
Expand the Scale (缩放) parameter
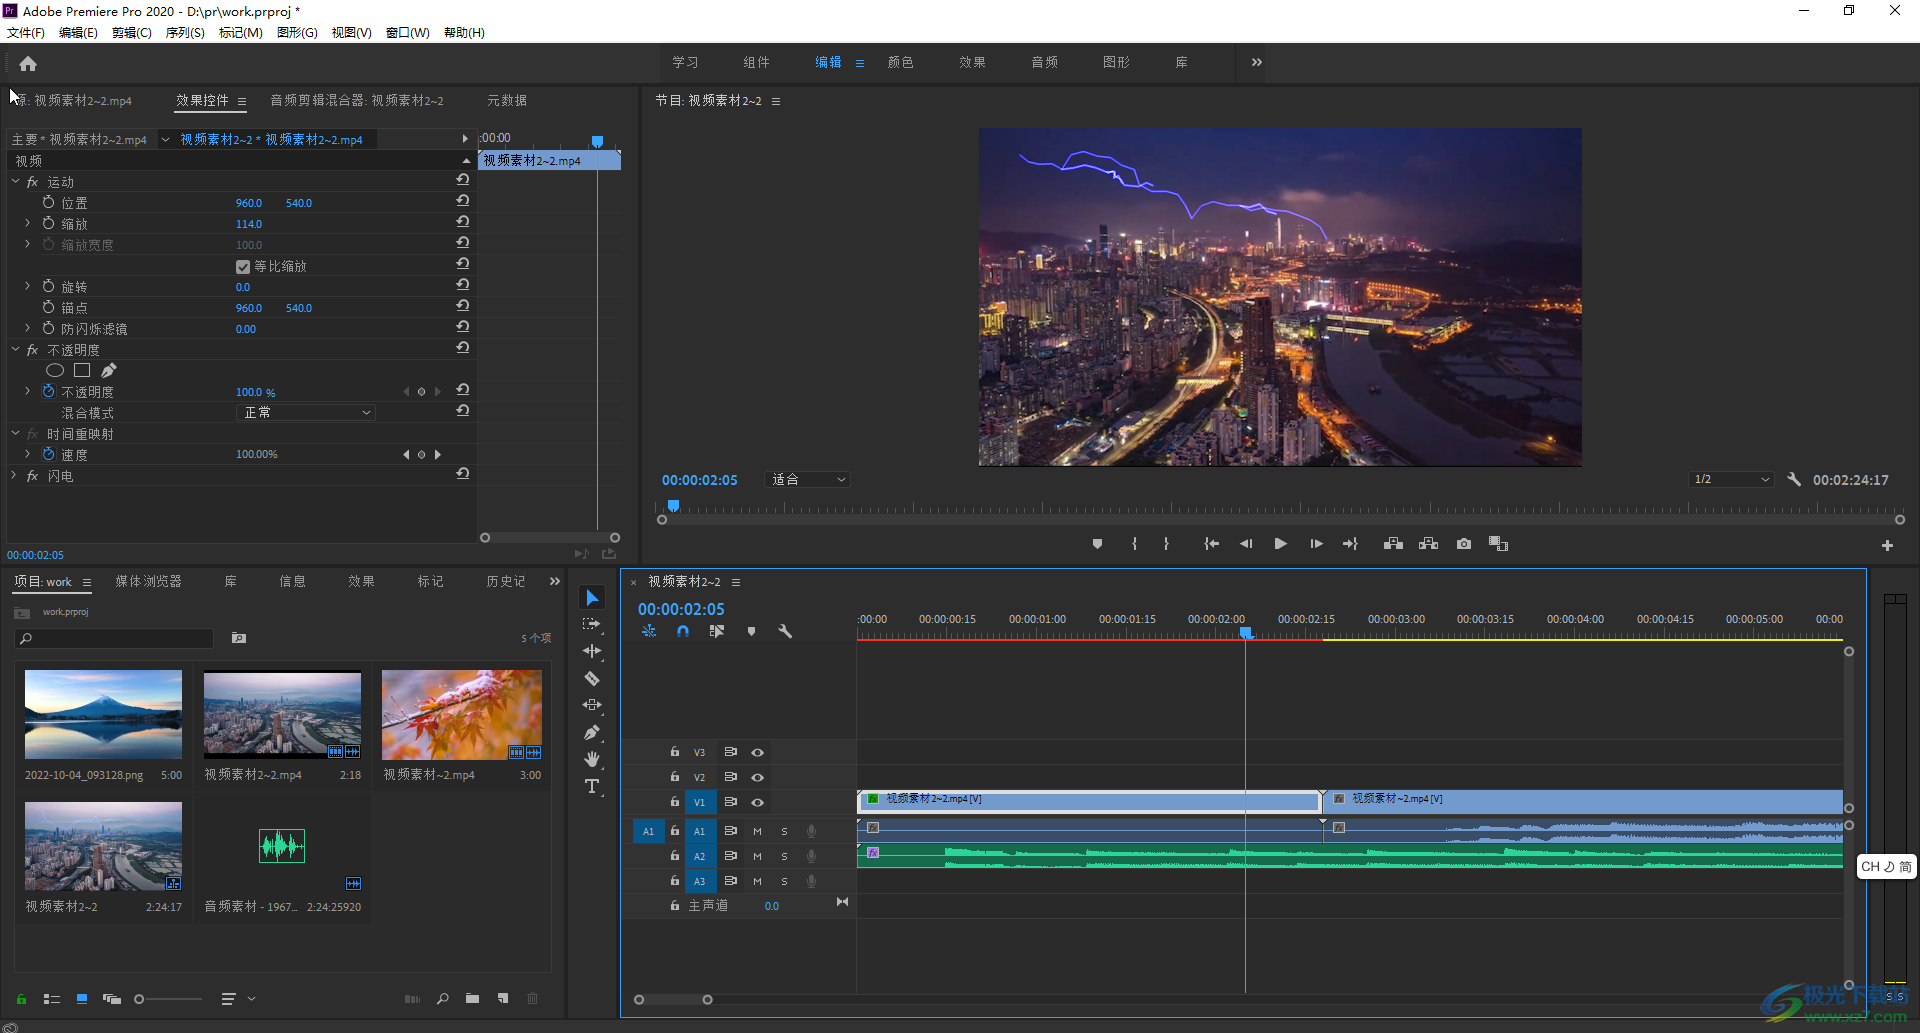point(27,223)
